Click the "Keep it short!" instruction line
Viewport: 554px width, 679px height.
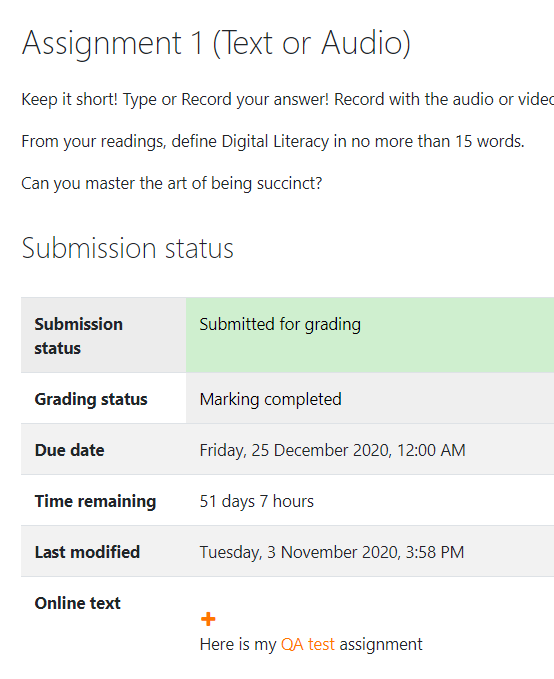[x=288, y=100]
